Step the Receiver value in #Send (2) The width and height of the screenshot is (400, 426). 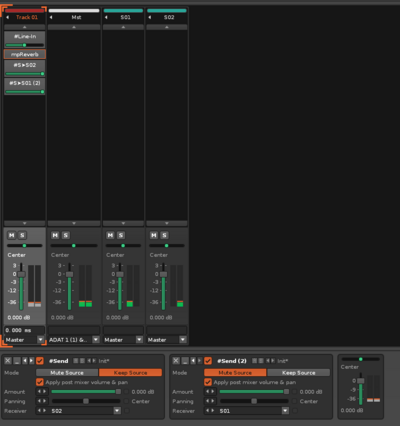pos(211,411)
